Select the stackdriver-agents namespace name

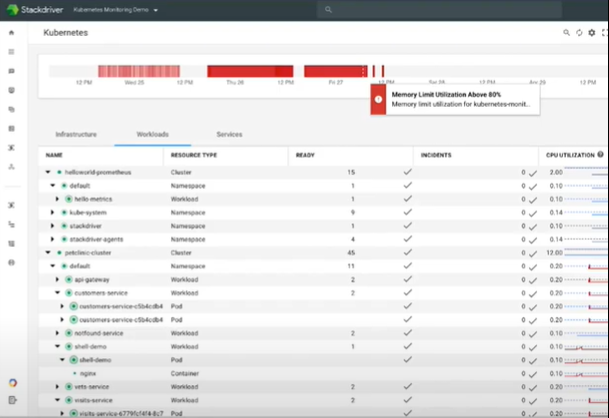96,239
